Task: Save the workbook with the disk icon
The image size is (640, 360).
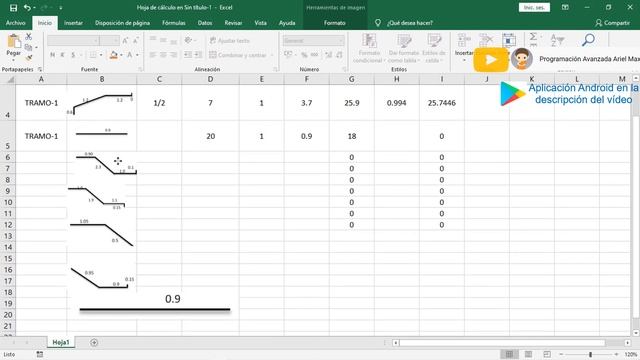Action: 13,7
